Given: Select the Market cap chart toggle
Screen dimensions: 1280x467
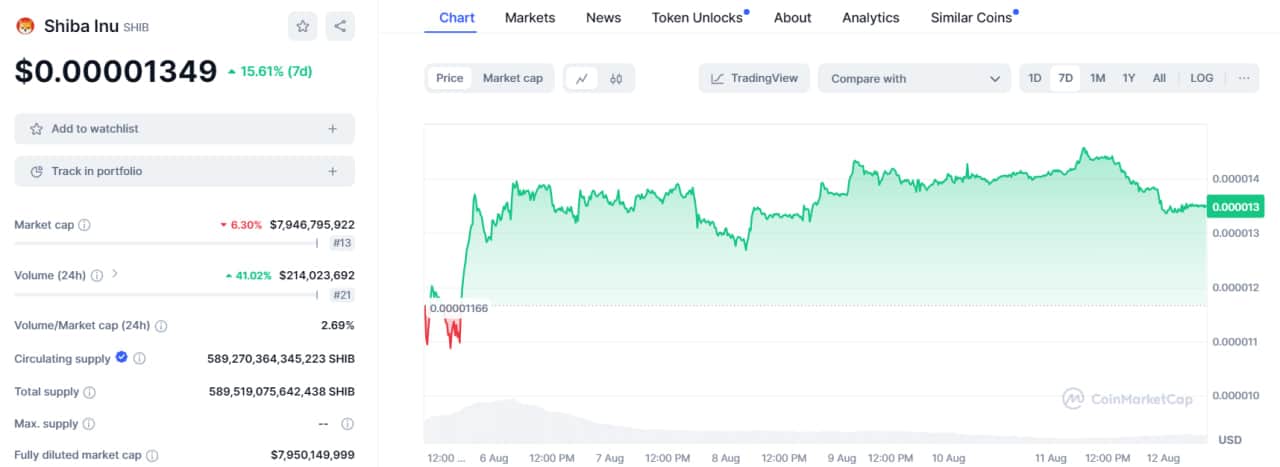Looking at the screenshot, I should click(513, 78).
